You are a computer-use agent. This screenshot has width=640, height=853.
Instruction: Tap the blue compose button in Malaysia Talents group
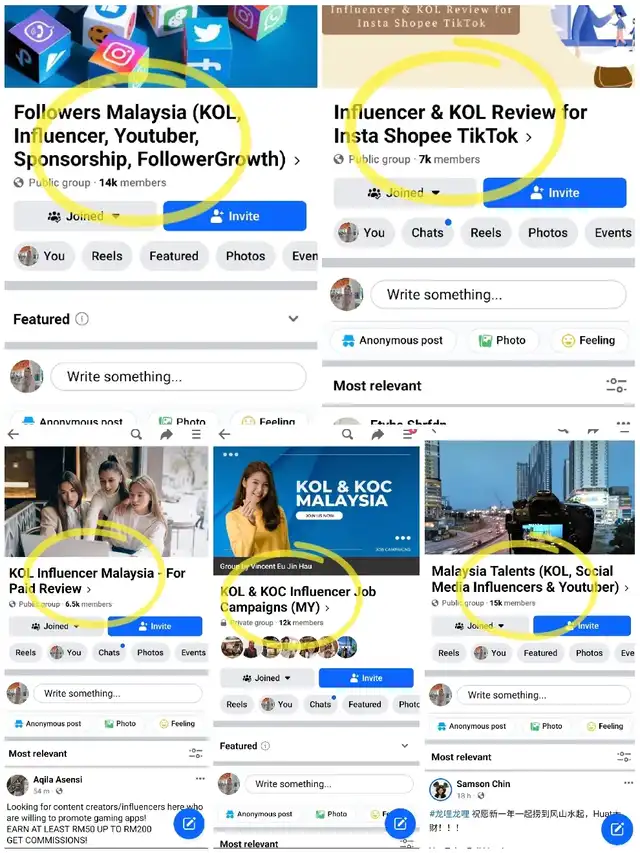(x=617, y=829)
